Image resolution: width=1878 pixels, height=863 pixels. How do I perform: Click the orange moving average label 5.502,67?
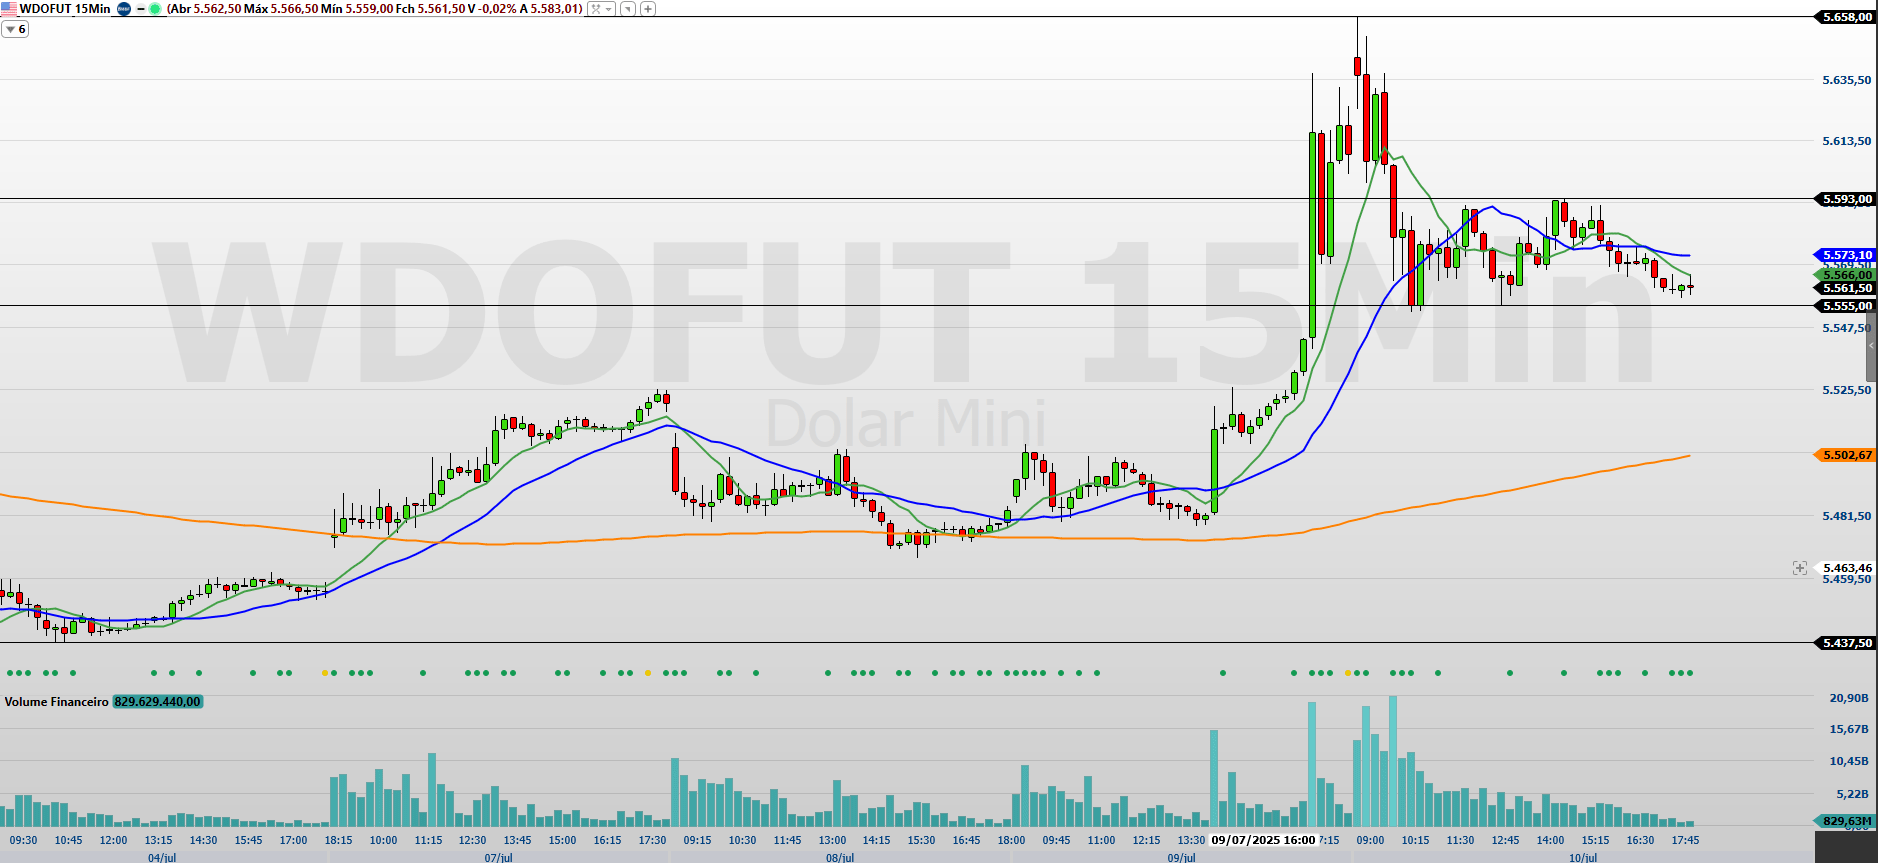[x=1845, y=455]
